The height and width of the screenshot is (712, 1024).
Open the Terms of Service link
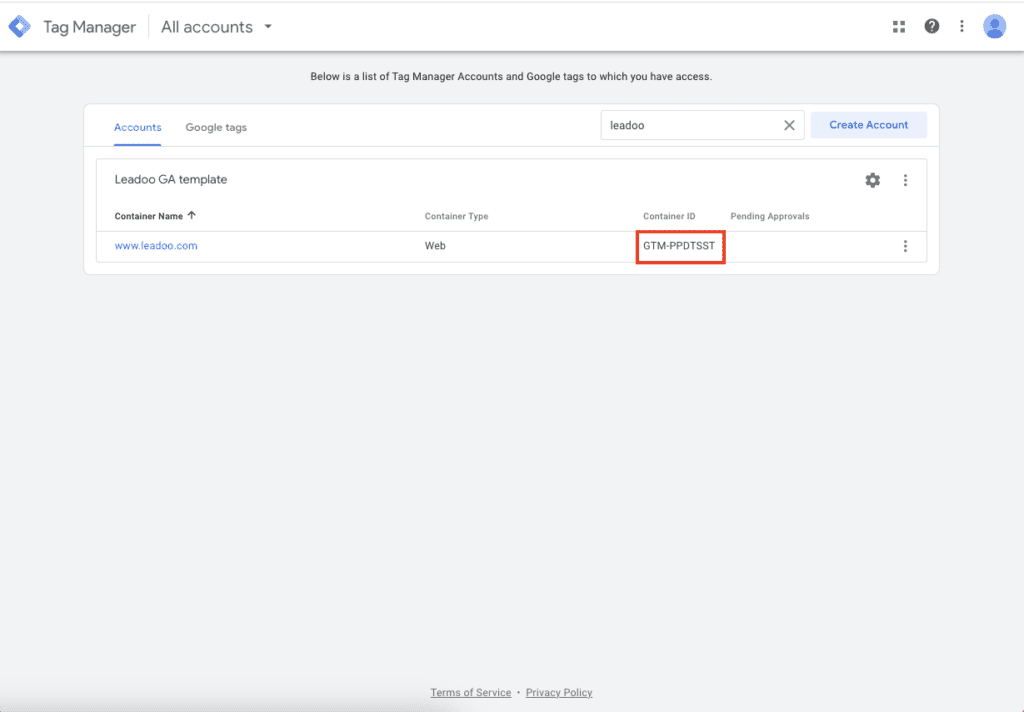(470, 692)
